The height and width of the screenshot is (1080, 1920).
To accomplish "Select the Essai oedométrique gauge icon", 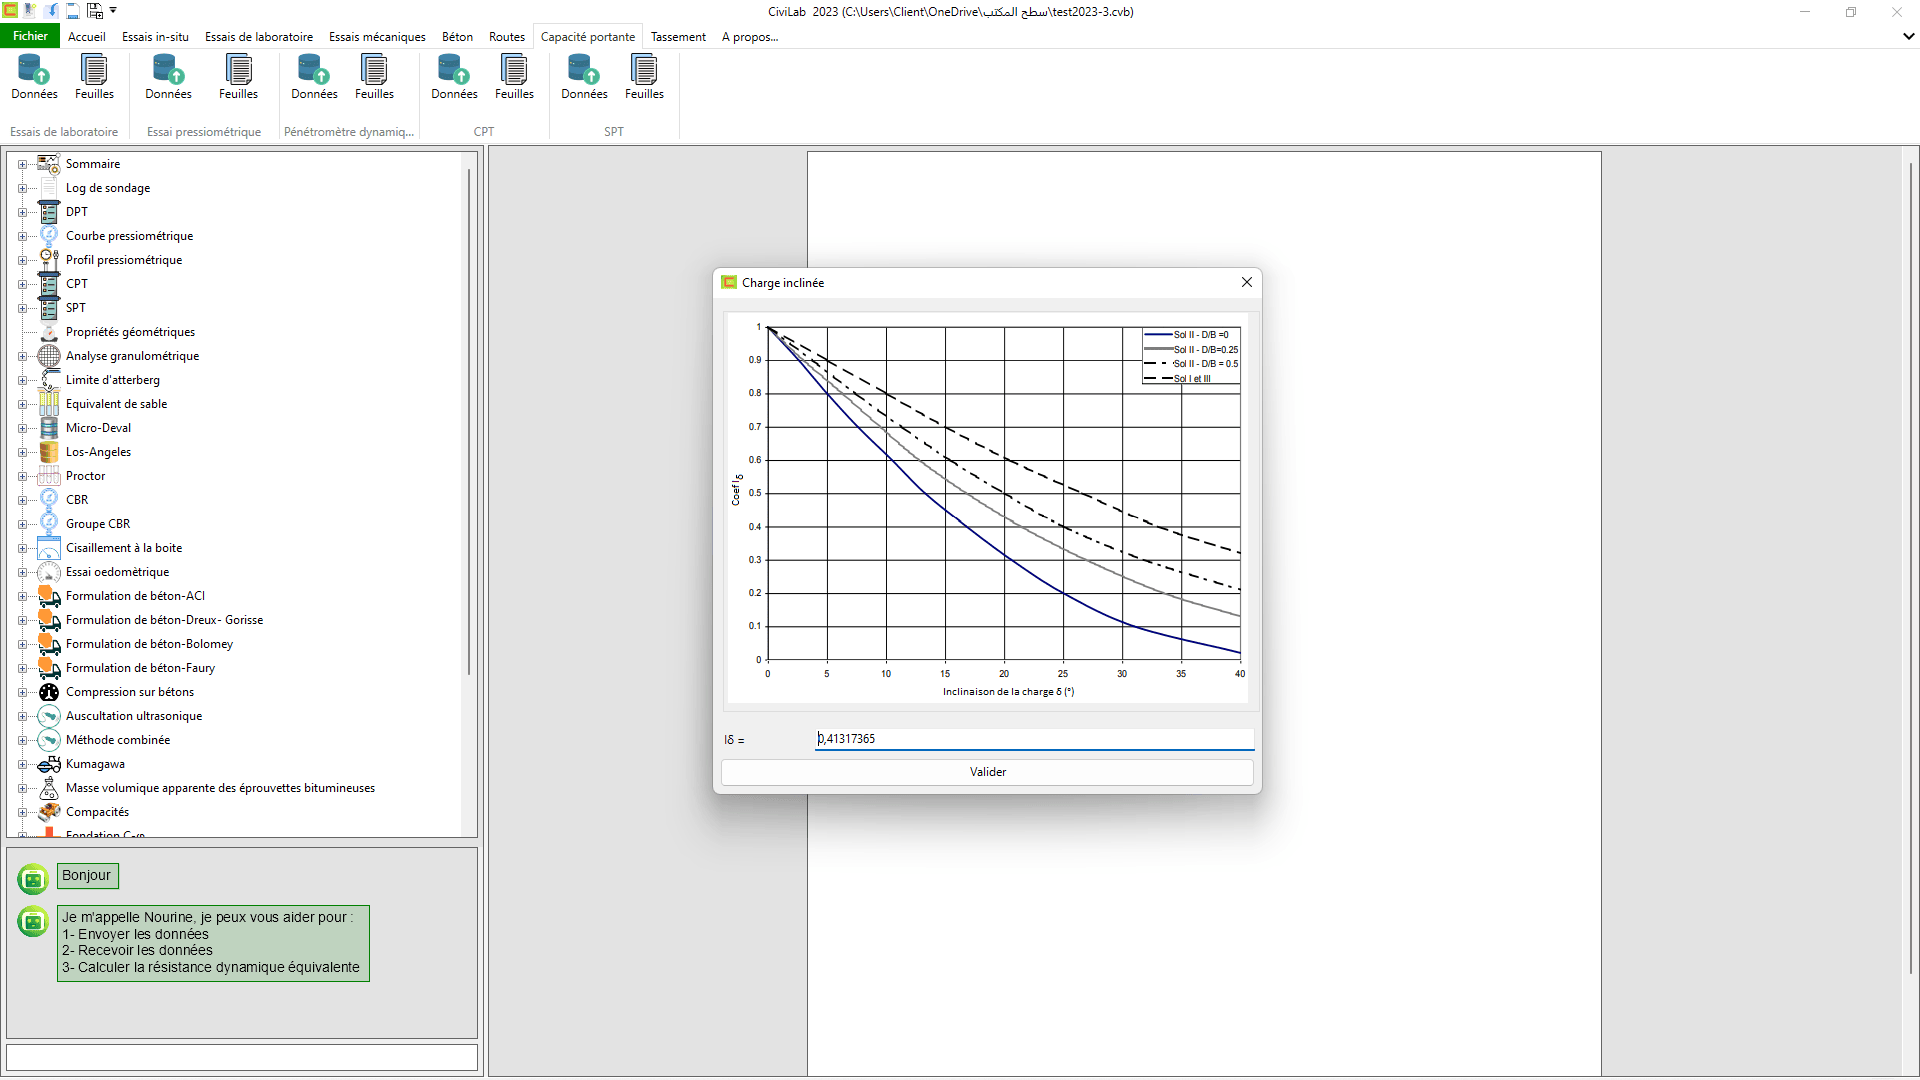I will click(x=49, y=572).
